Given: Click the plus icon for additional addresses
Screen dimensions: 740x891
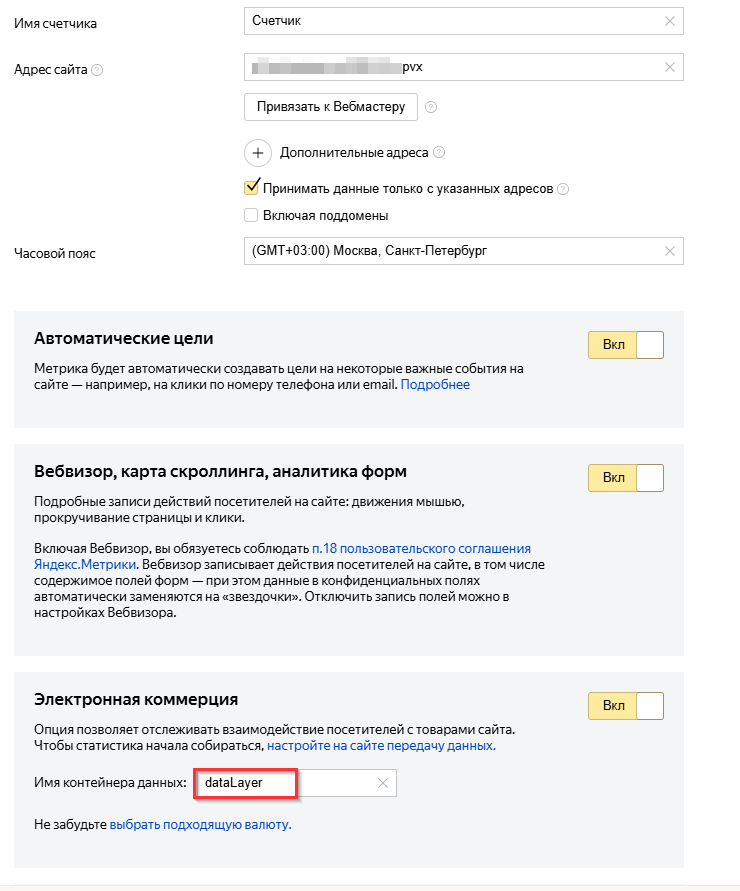Looking at the screenshot, I should pyautogui.click(x=258, y=153).
